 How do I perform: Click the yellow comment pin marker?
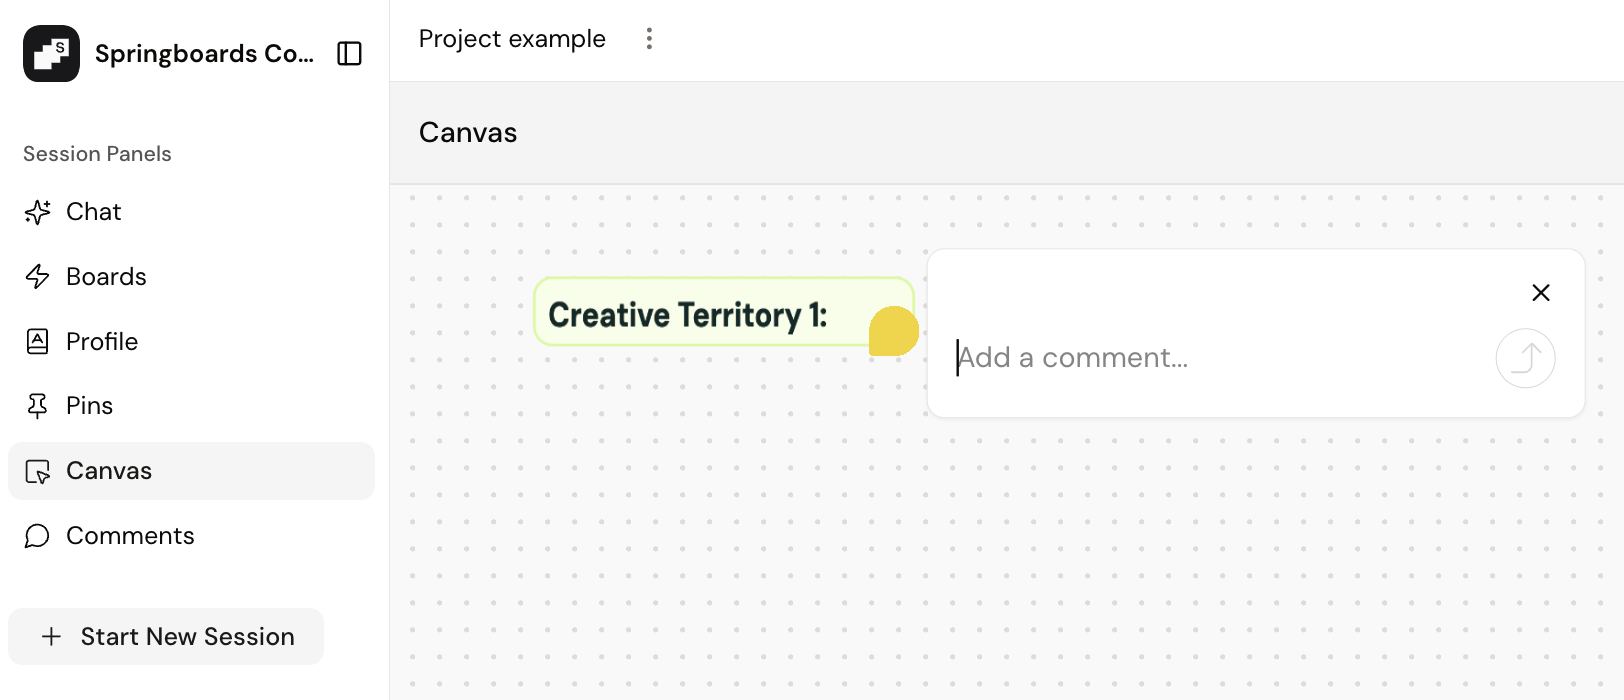pyautogui.click(x=893, y=331)
